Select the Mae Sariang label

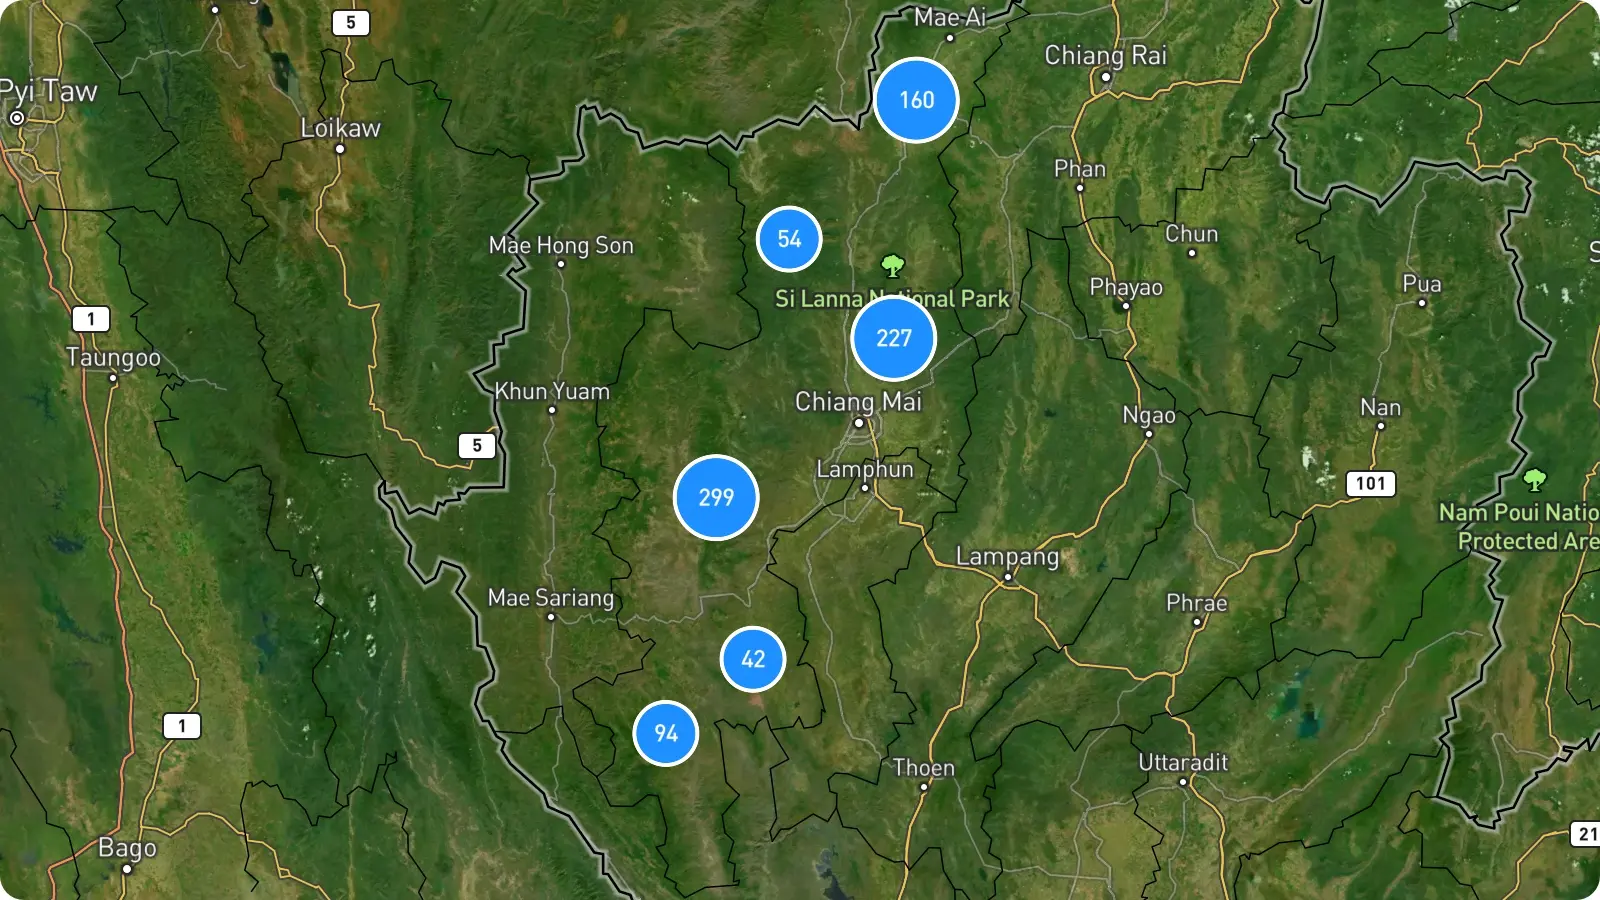pyautogui.click(x=551, y=598)
